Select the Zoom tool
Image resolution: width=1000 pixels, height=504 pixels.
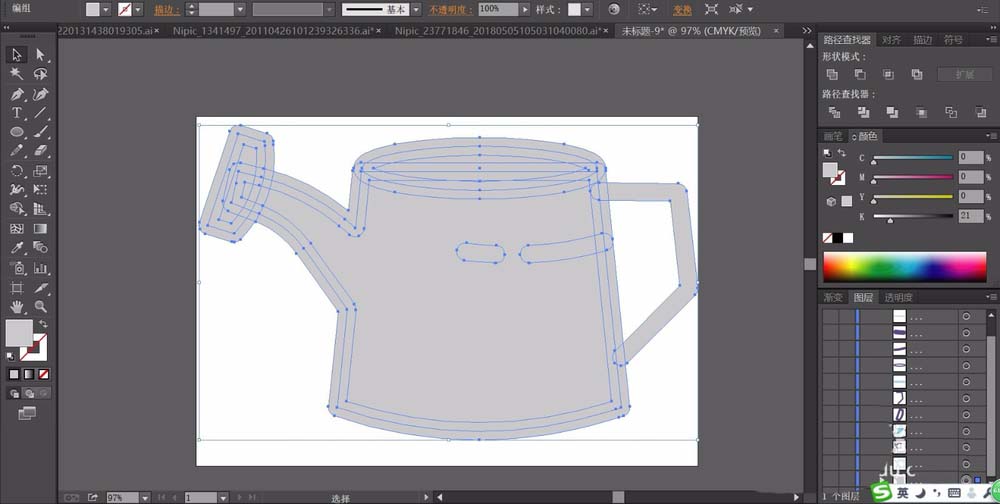(40, 307)
